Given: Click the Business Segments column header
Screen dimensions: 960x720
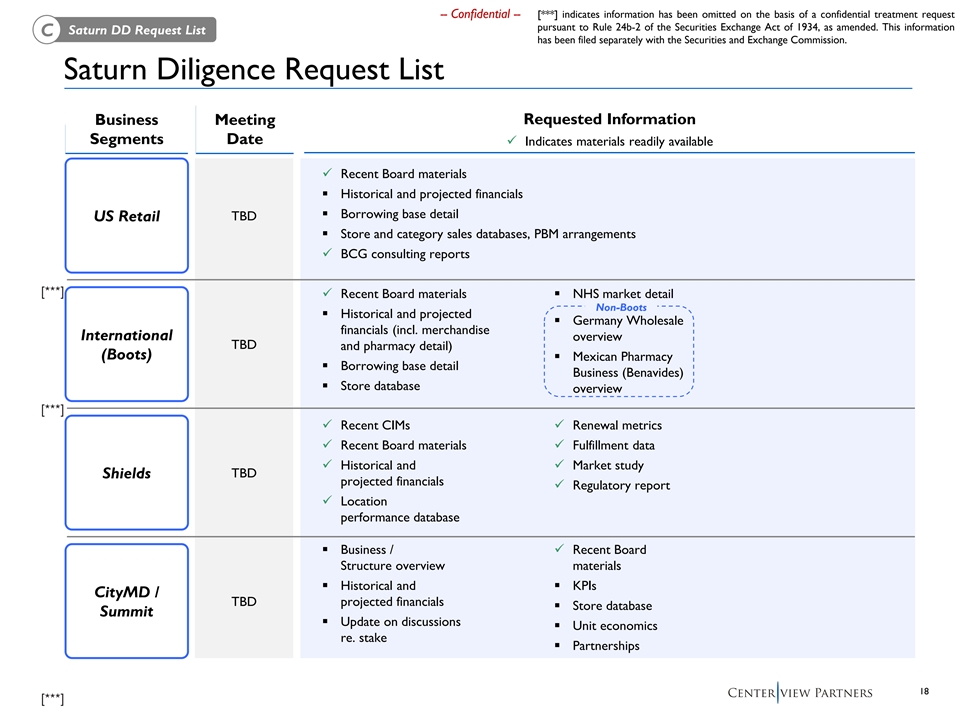Looking at the screenshot, I should (127, 129).
